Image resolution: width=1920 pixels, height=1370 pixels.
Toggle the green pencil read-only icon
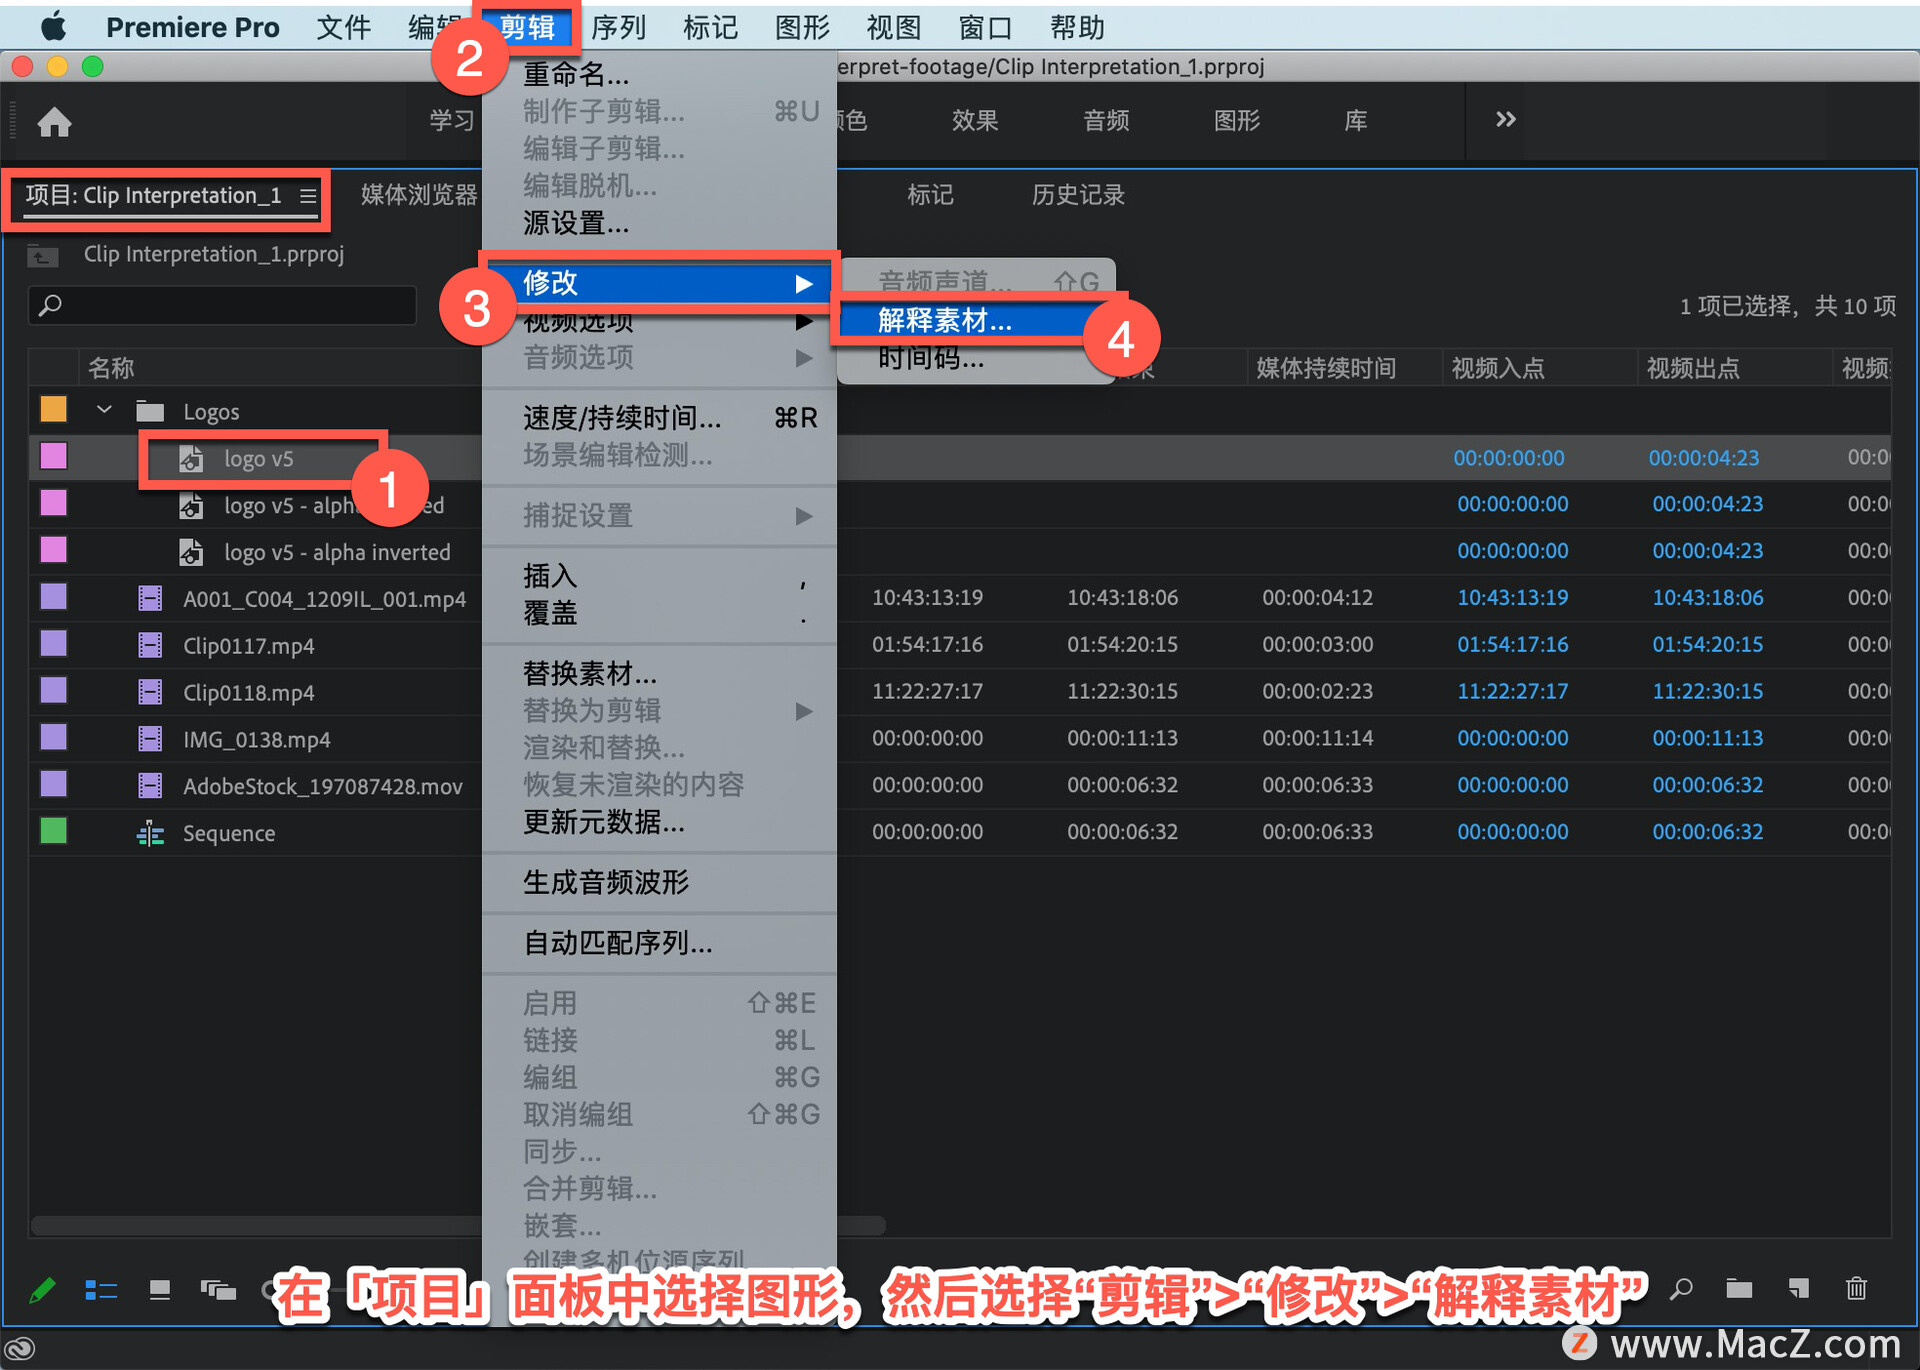click(x=42, y=1290)
